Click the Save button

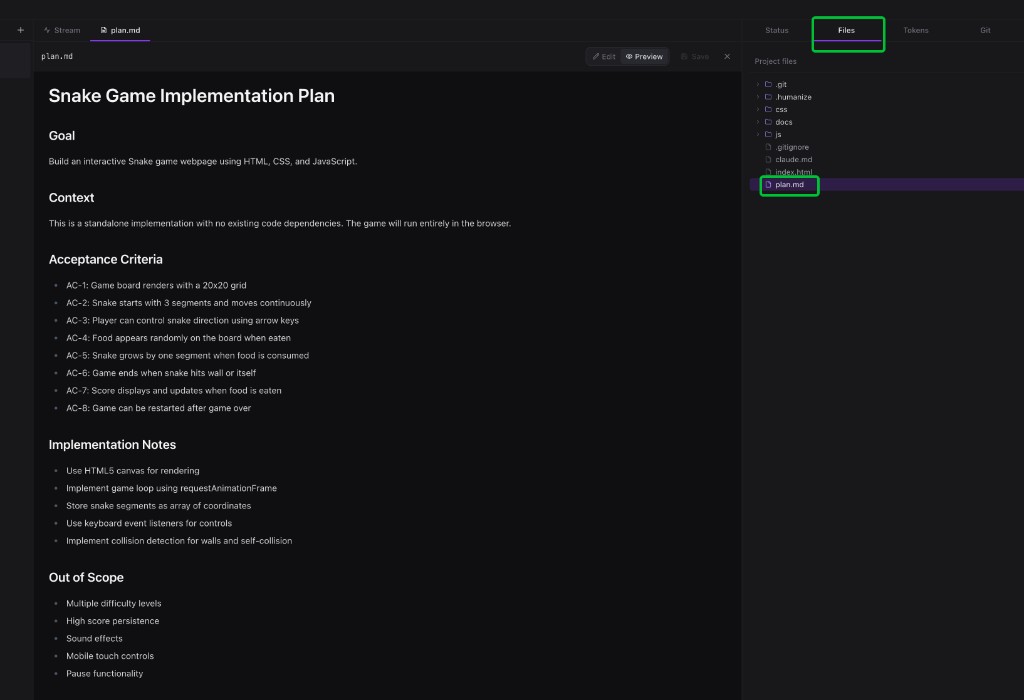coord(695,57)
